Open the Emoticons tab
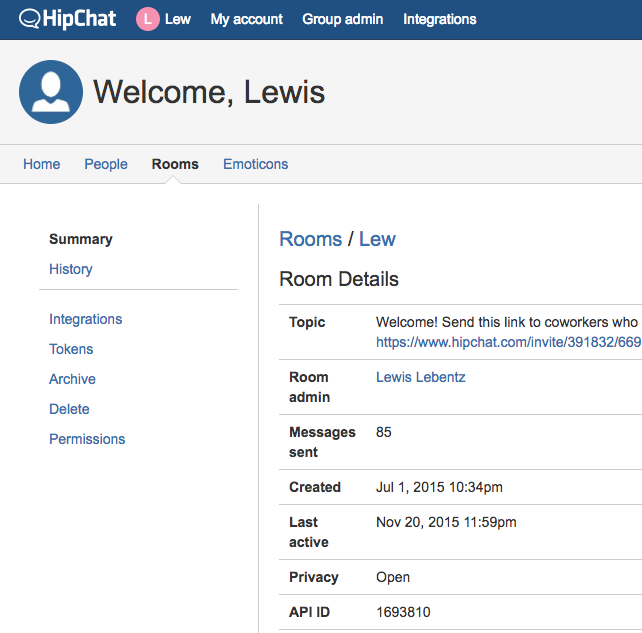 click(255, 164)
